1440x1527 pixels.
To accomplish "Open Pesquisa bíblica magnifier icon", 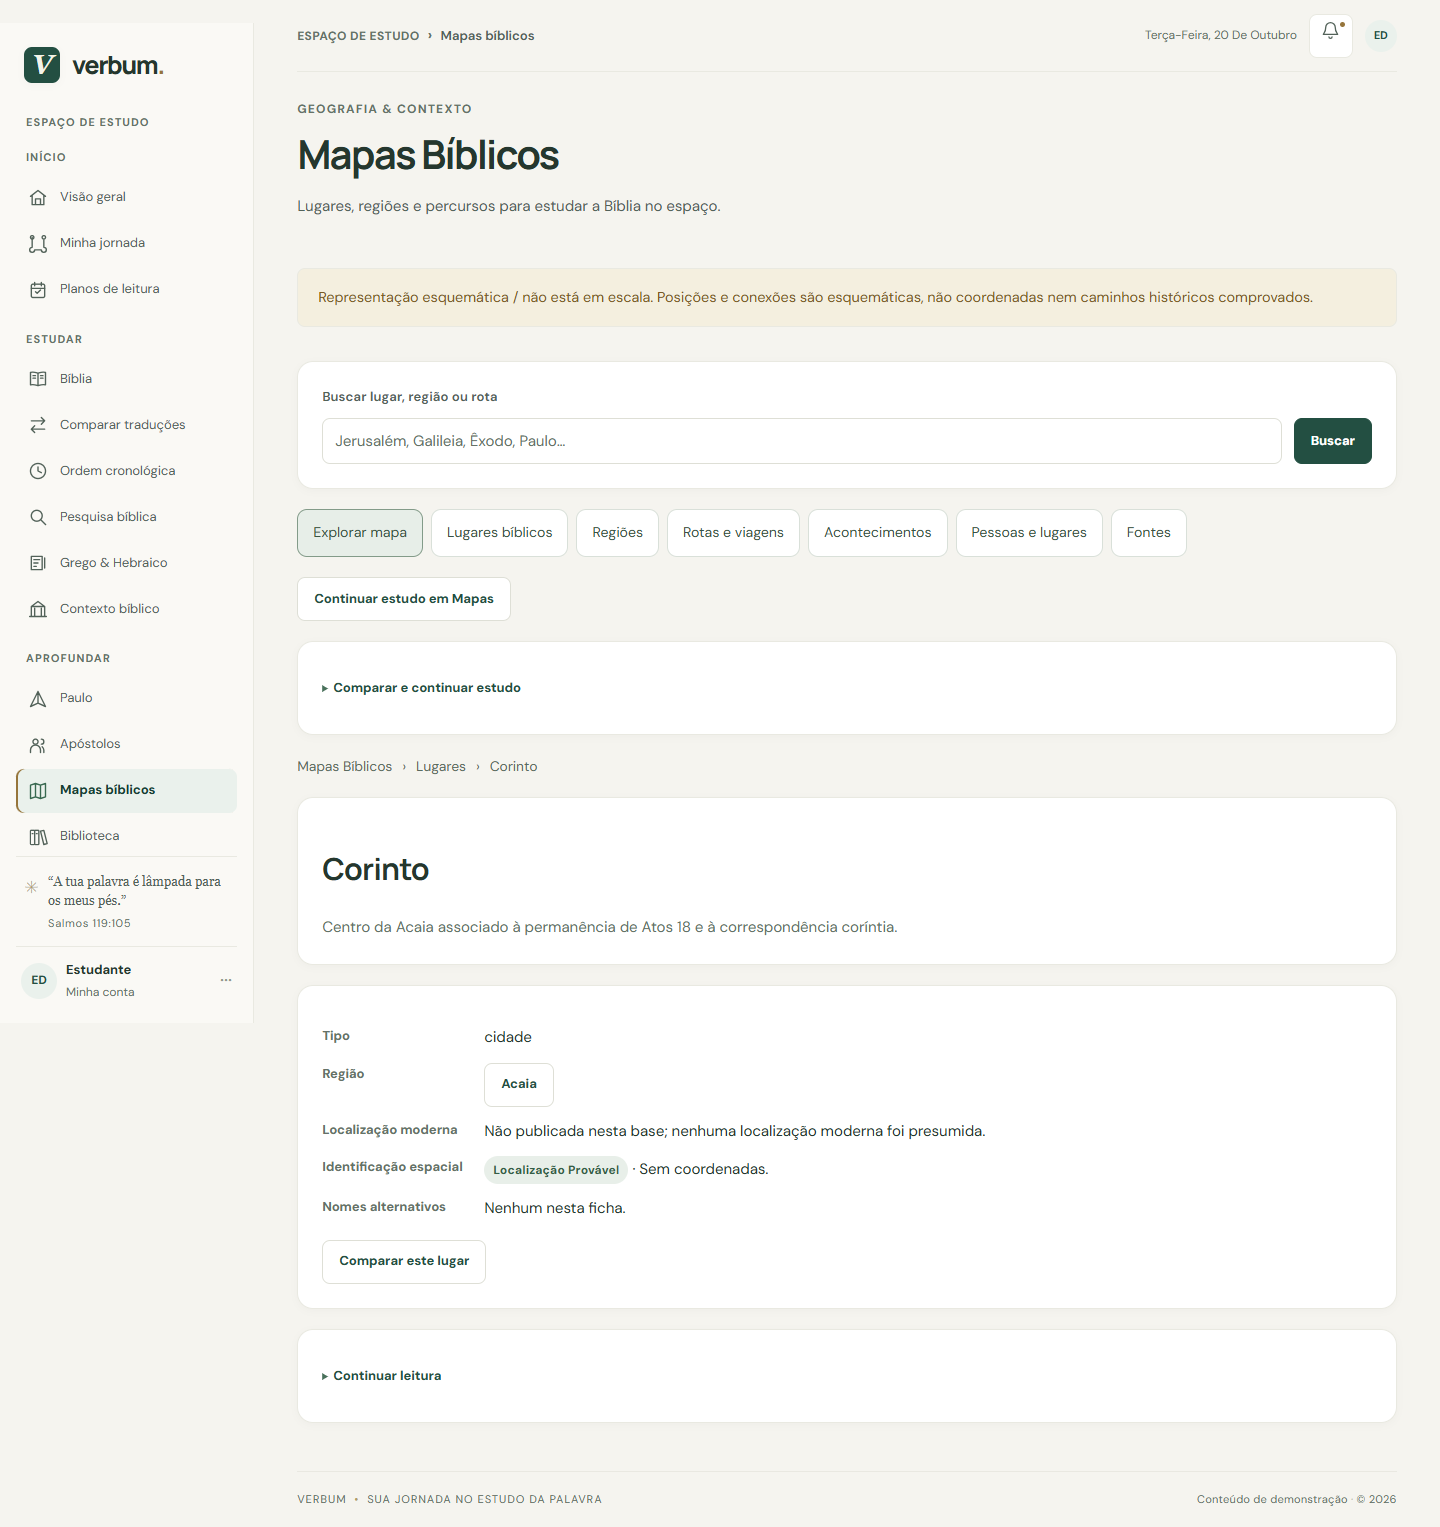I will 38,517.
